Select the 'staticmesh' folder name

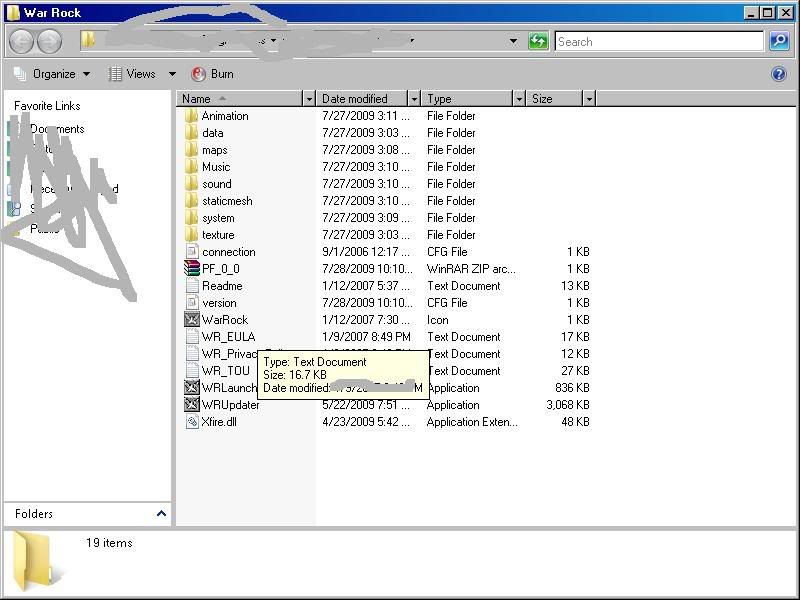tap(227, 201)
